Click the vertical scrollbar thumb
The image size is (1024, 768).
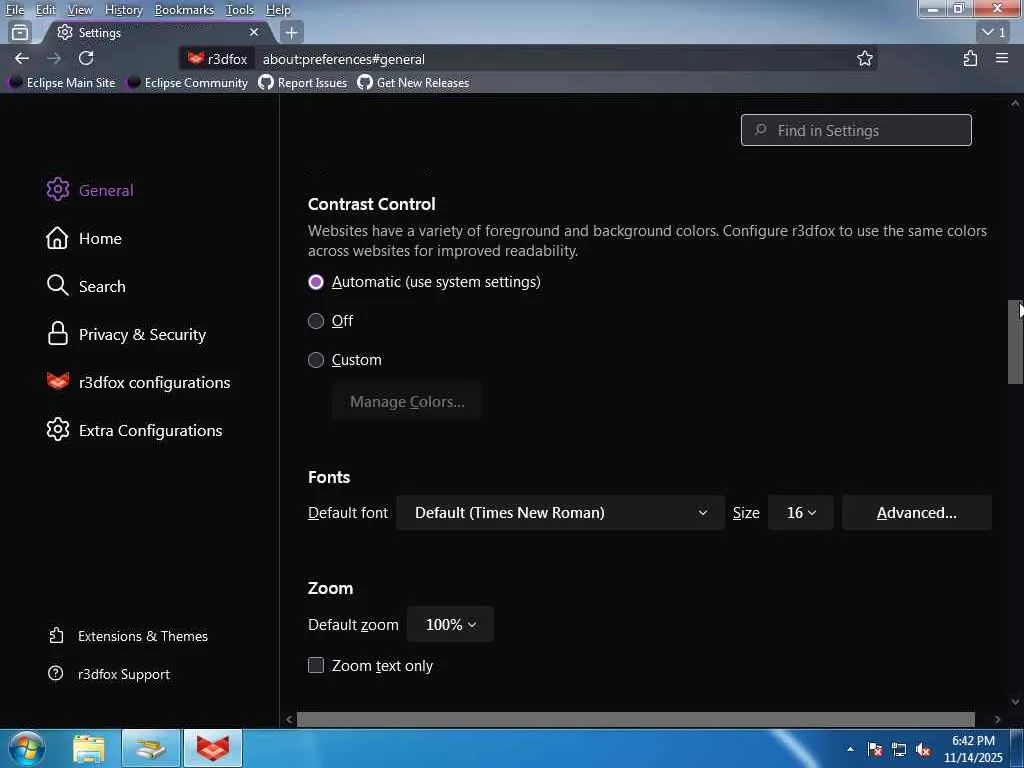[x=1015, y=342]
